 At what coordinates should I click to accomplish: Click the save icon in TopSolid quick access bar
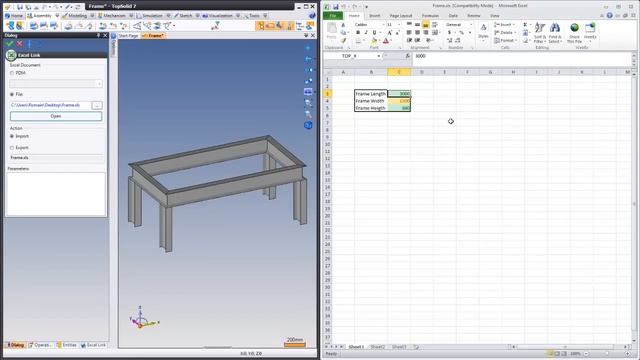tap(20, 7)
